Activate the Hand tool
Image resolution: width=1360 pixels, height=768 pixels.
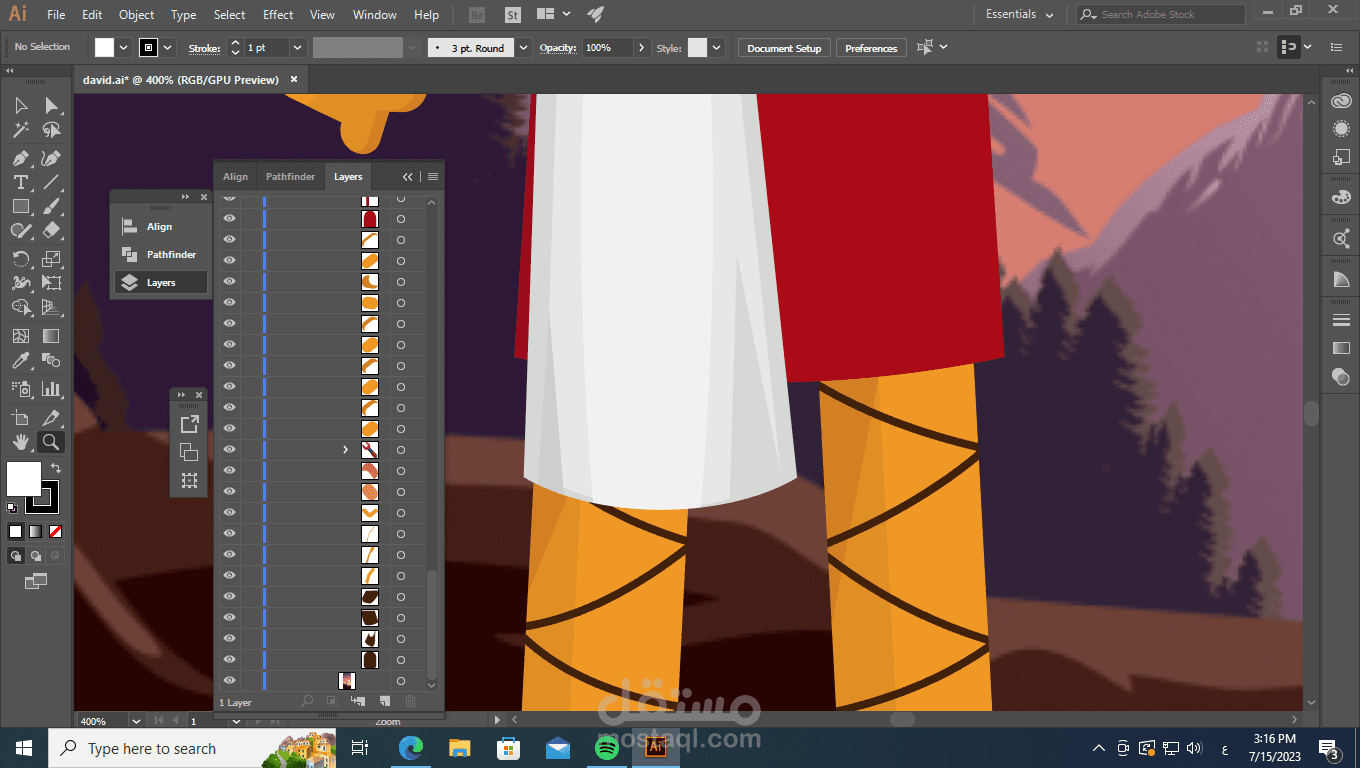(x=20, y=442)
